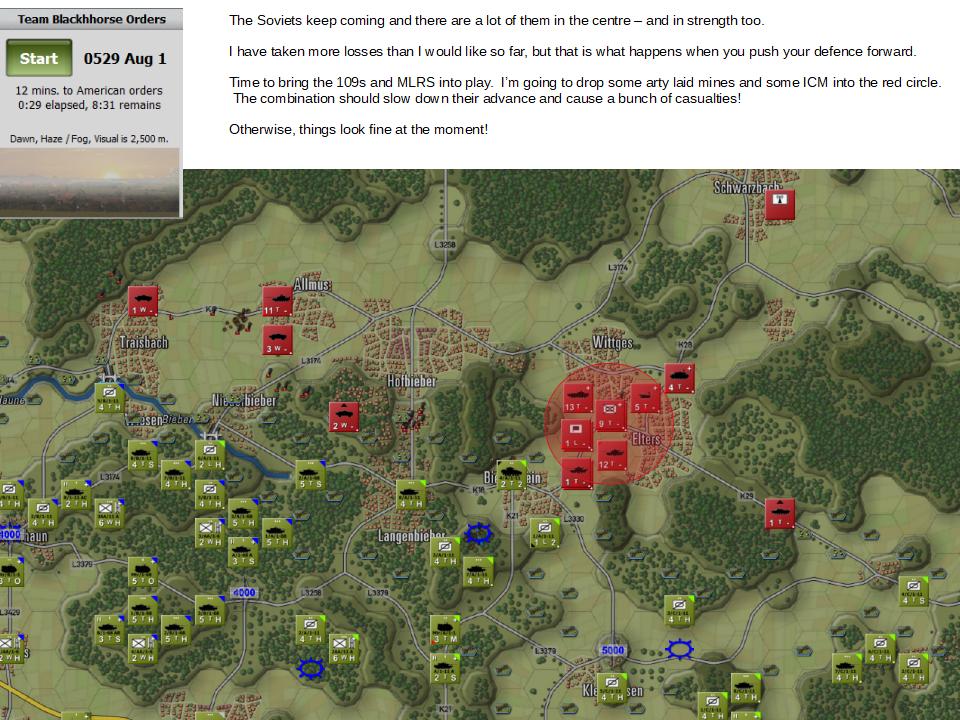960x720 pixels.
Task: Click the K29 road label
Action: click(746, 495)
